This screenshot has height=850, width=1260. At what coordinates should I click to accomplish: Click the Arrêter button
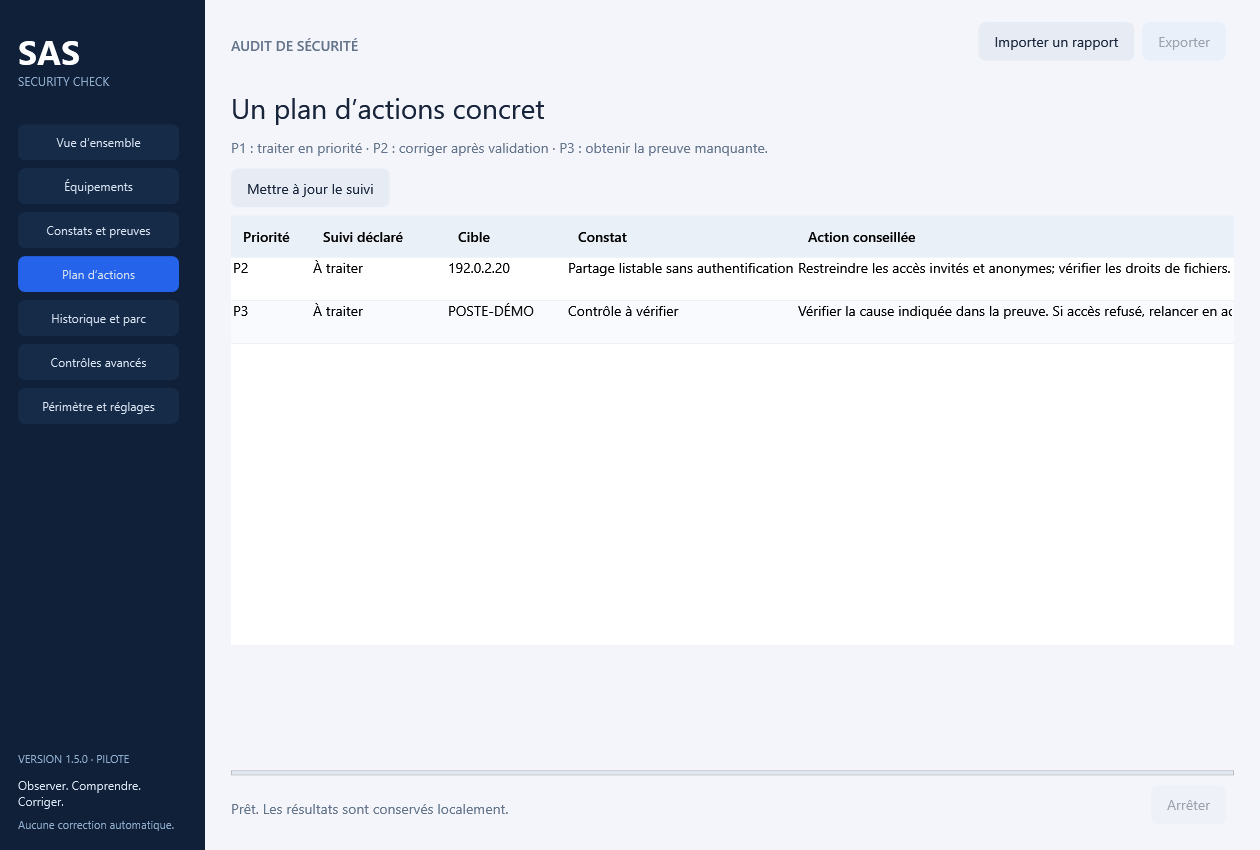point(1188,805)
